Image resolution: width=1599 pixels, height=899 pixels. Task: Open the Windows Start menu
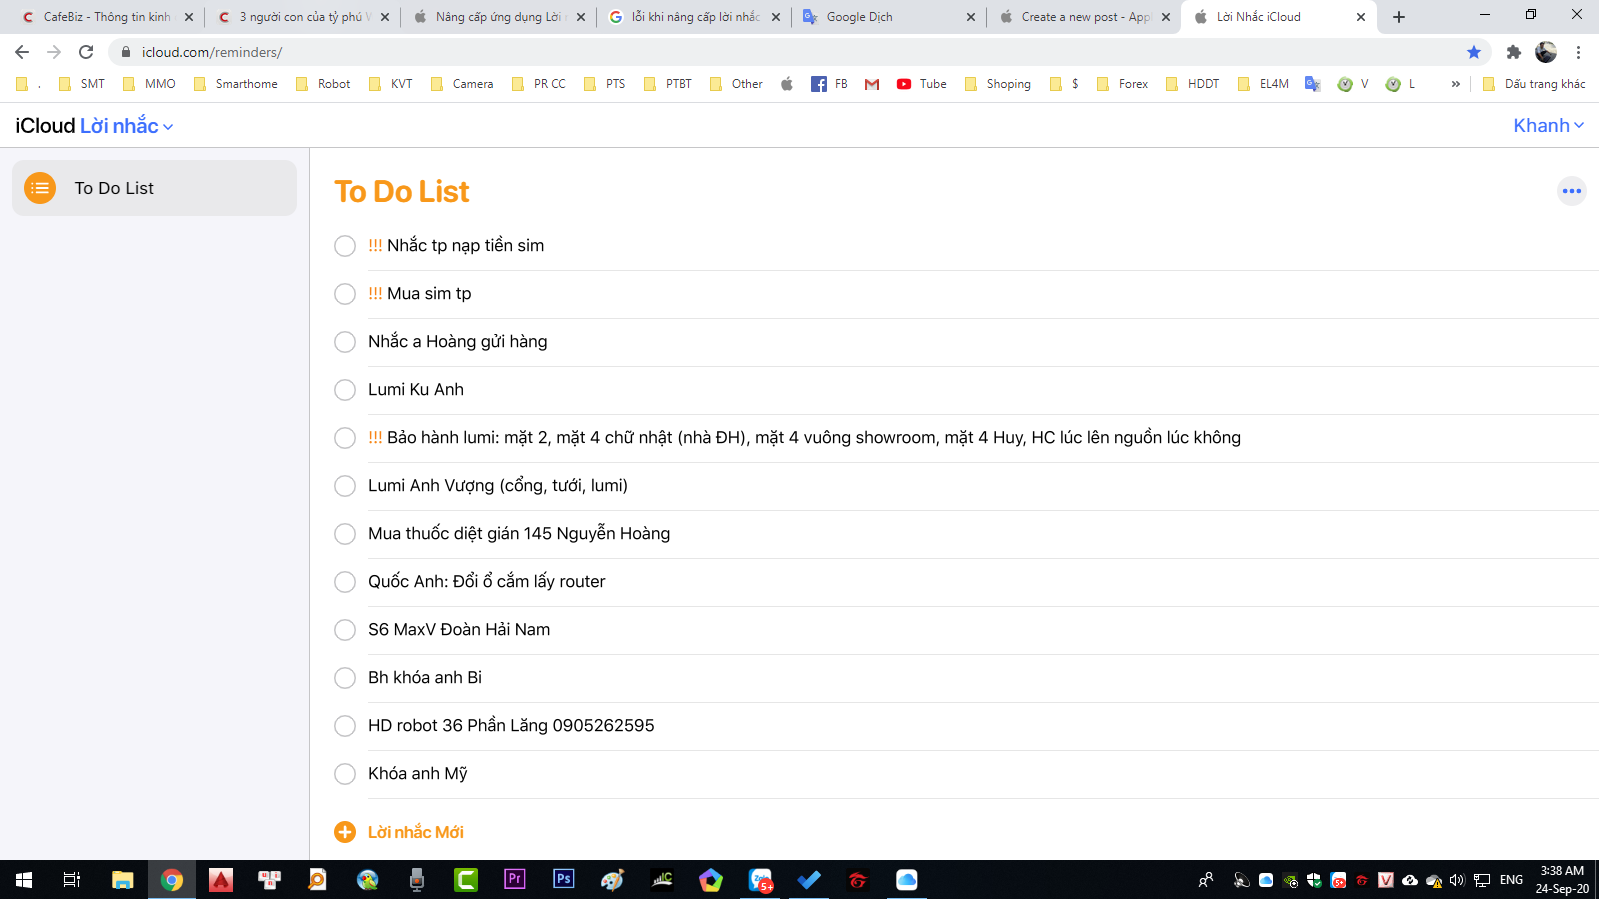(x=24, y=879)
